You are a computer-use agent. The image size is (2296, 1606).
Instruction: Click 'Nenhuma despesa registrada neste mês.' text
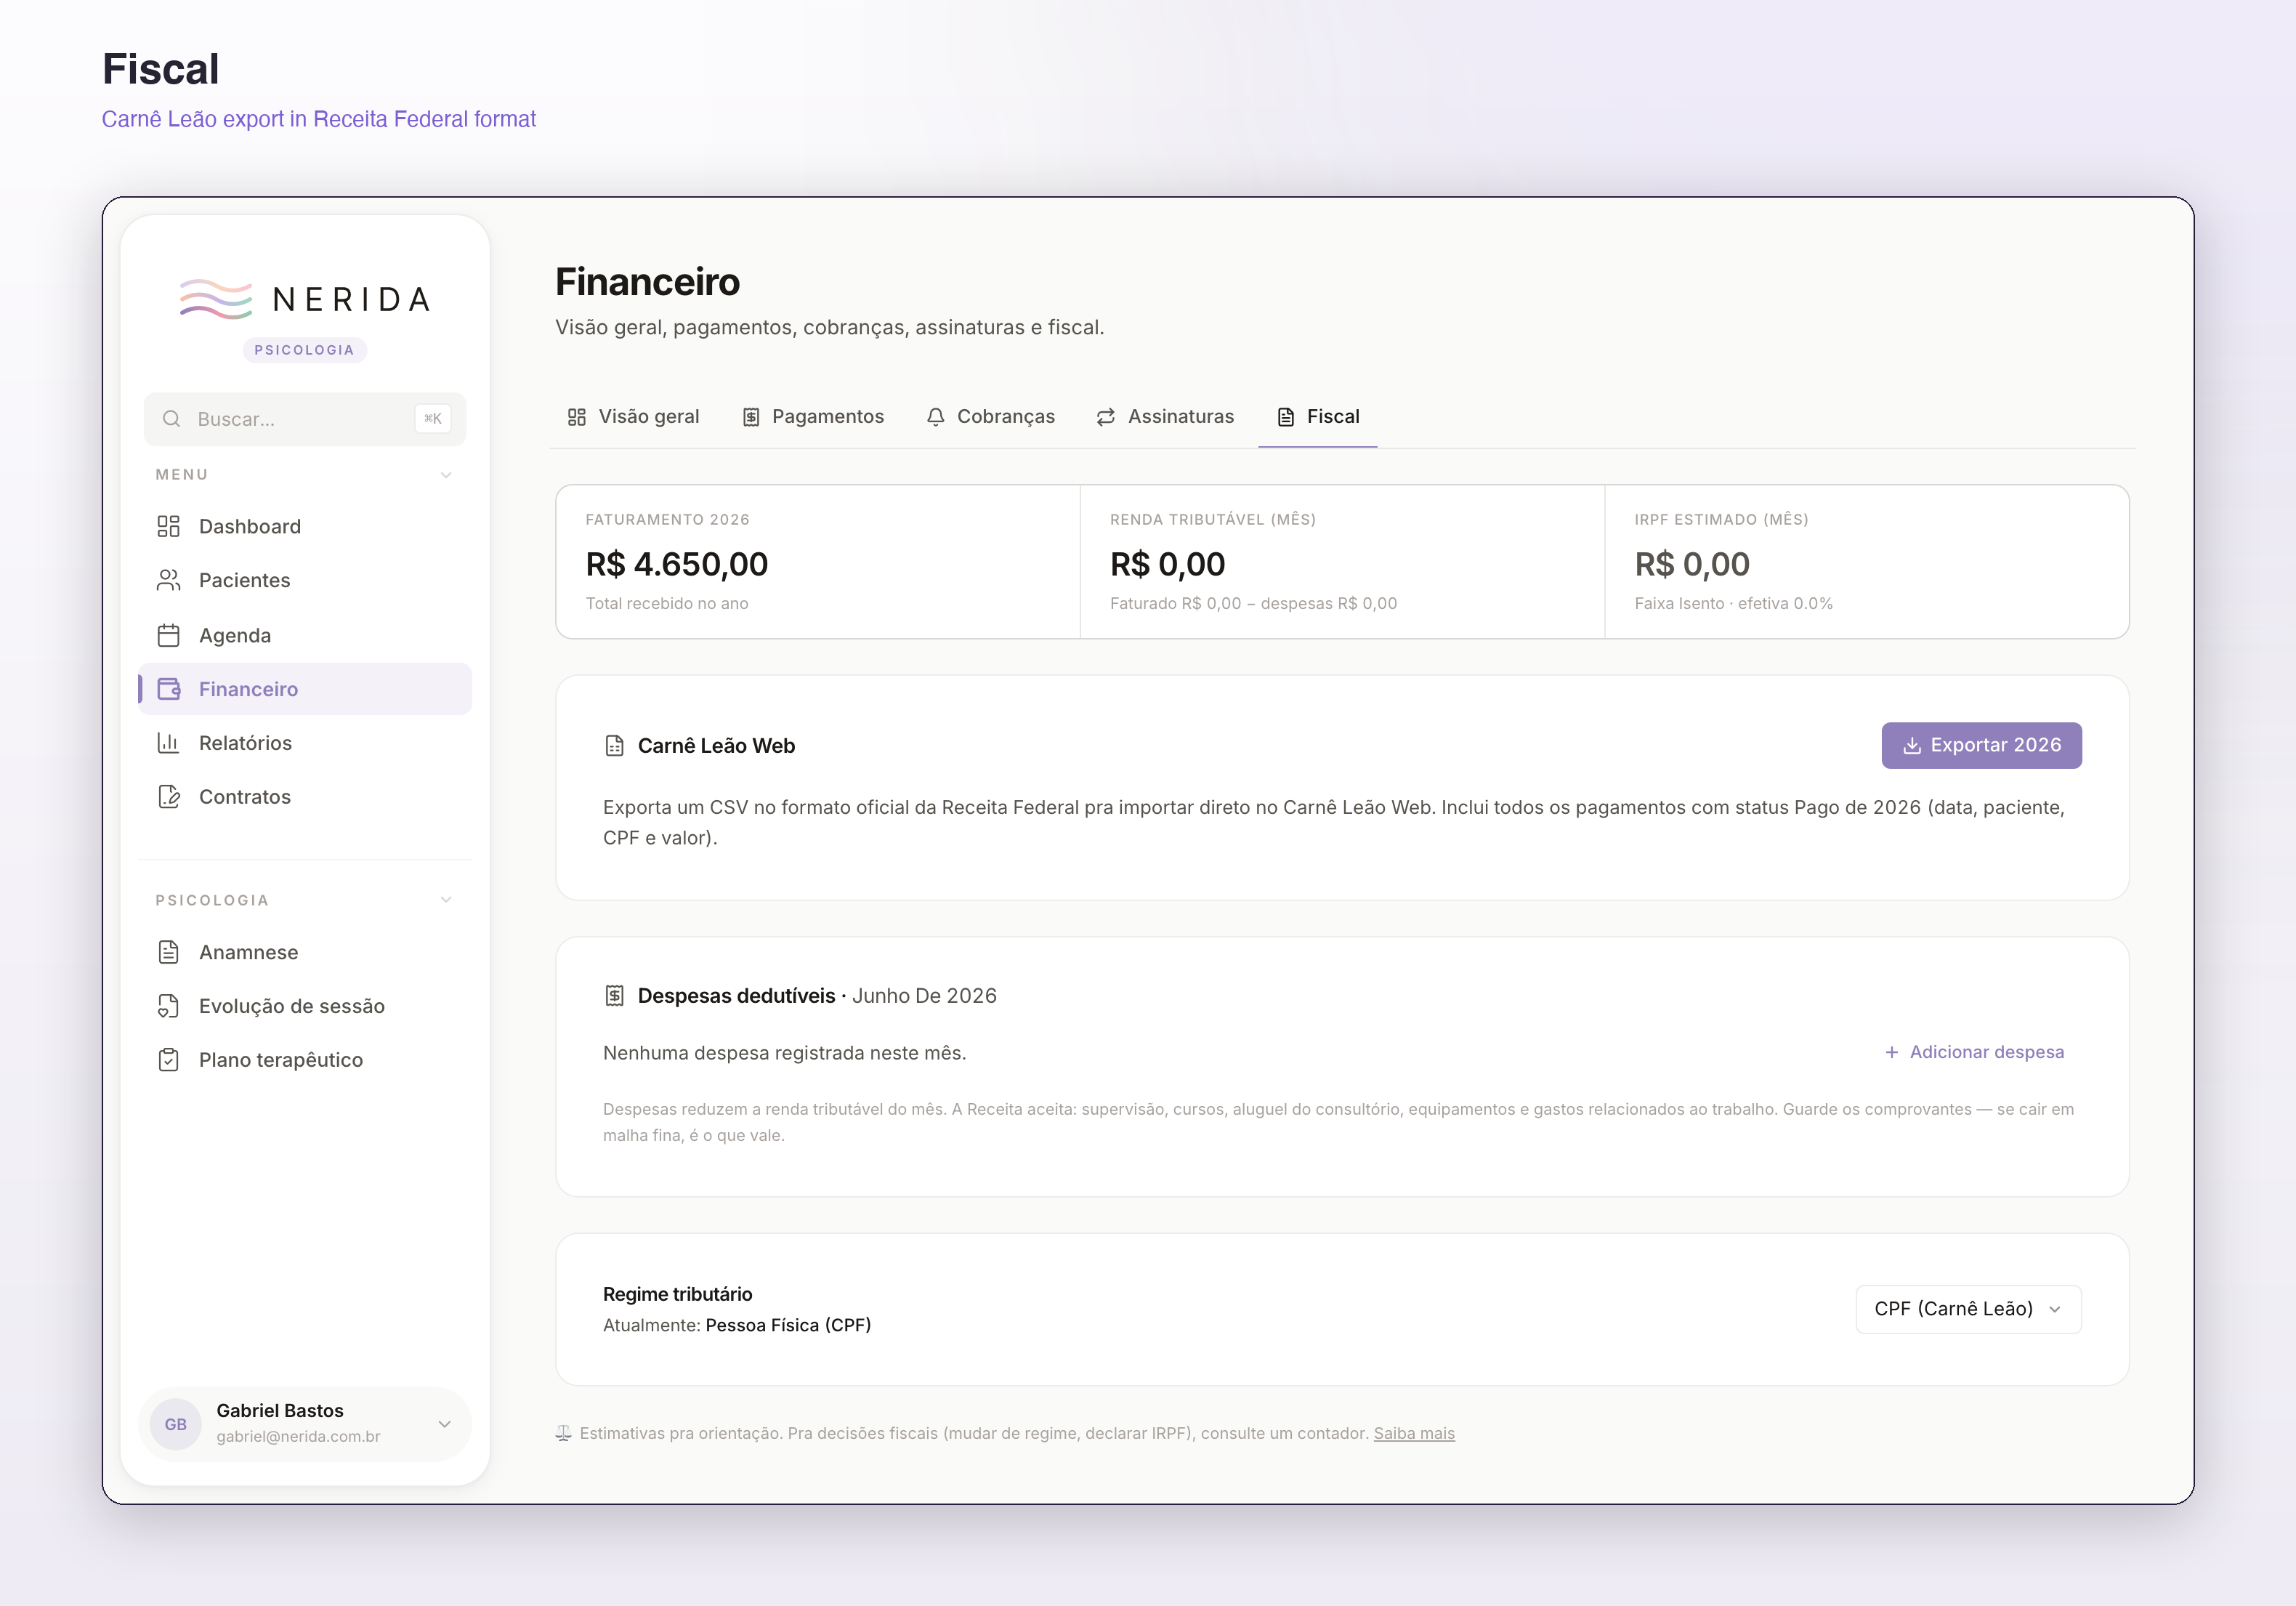784,1053
